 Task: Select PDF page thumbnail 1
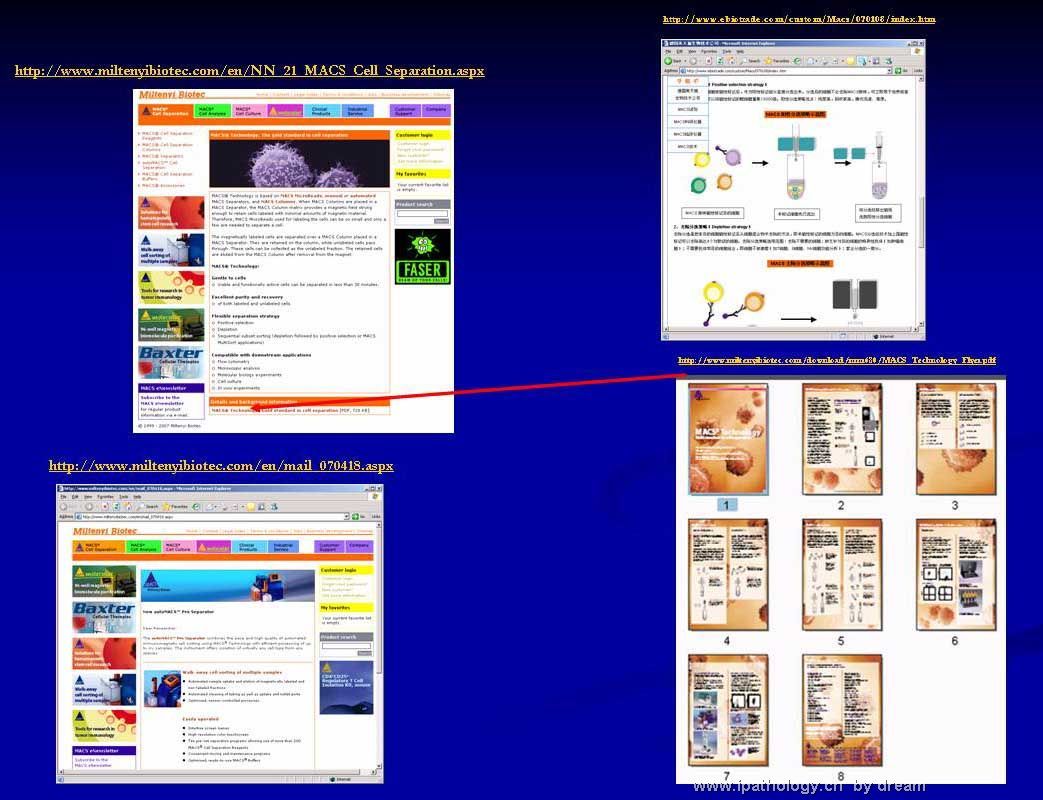(728, 438)
